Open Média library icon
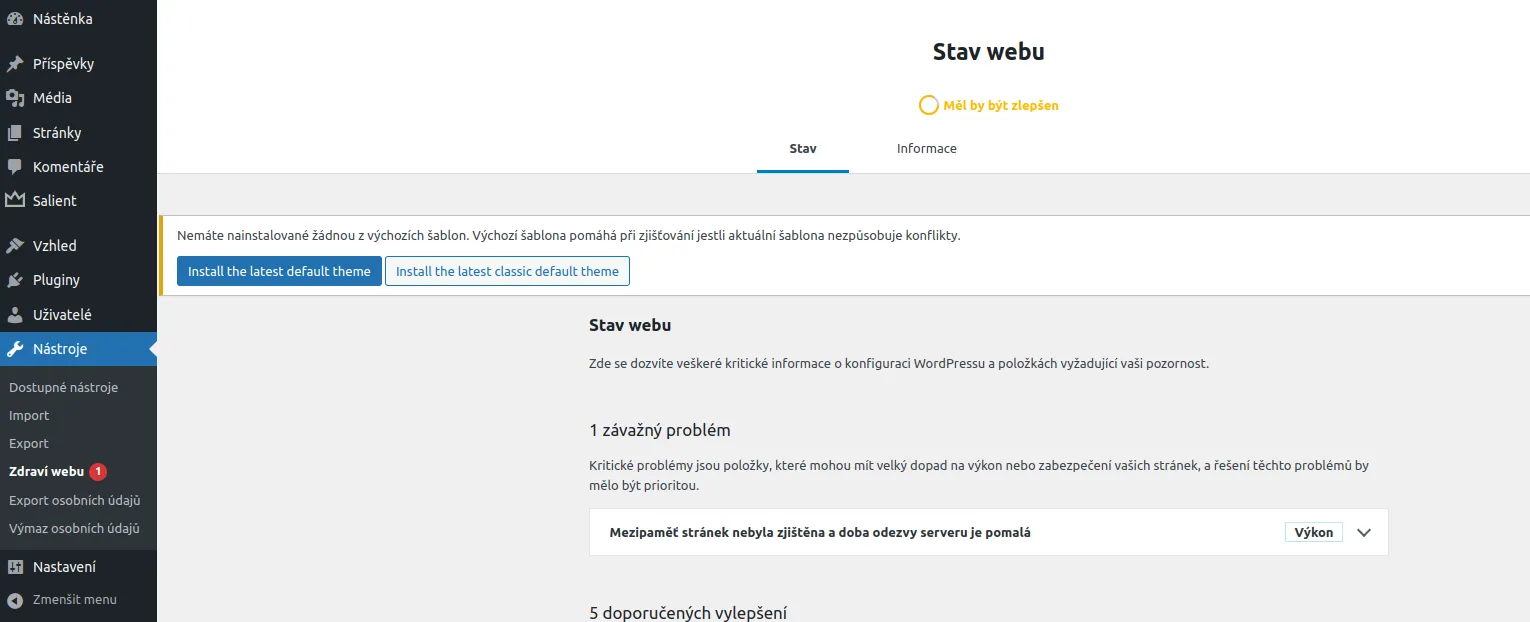This screenshot has height=622, width=1530. click(x=14, y=98)
